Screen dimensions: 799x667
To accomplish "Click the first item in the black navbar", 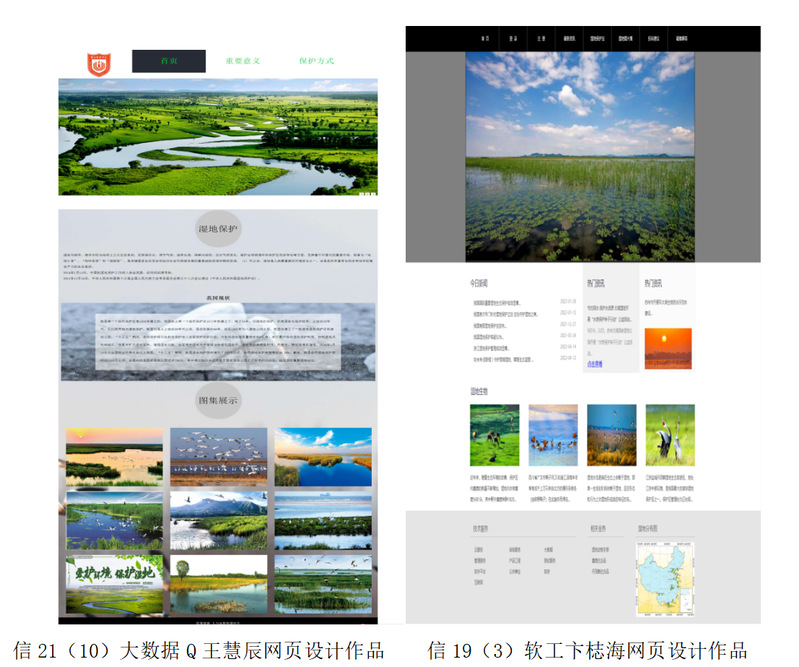I will (x=485, y=40).
